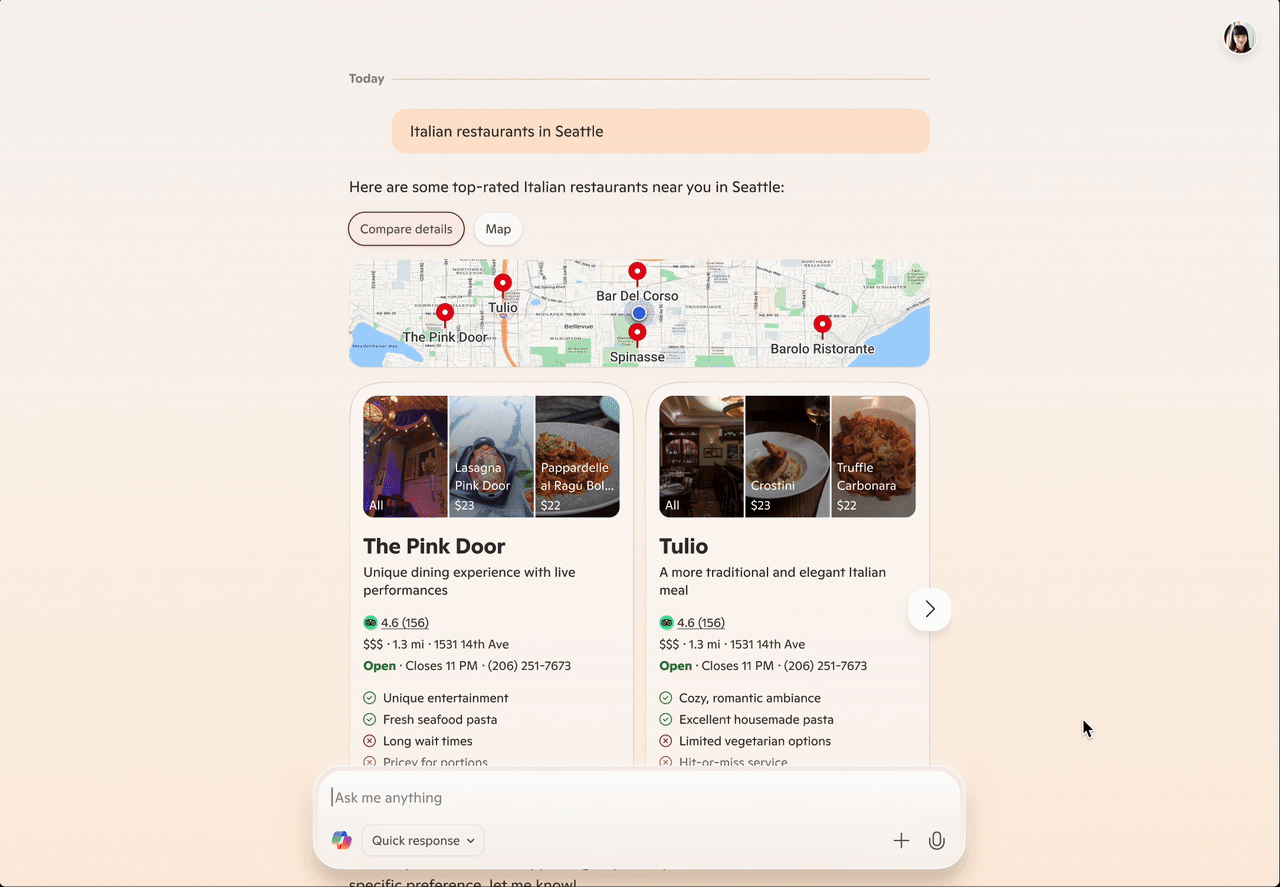Click The Pink Door restaurant title
This screenshot has height=887, width=1280.
click(434, 546)
